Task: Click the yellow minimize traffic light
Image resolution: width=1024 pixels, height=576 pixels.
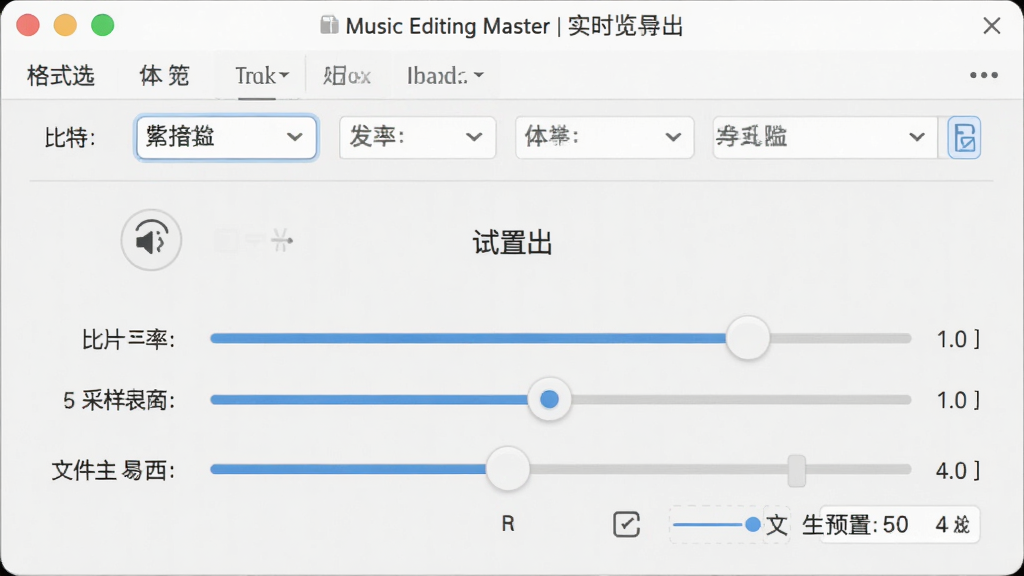Action: pyautogui.click(x=65, y=25)
